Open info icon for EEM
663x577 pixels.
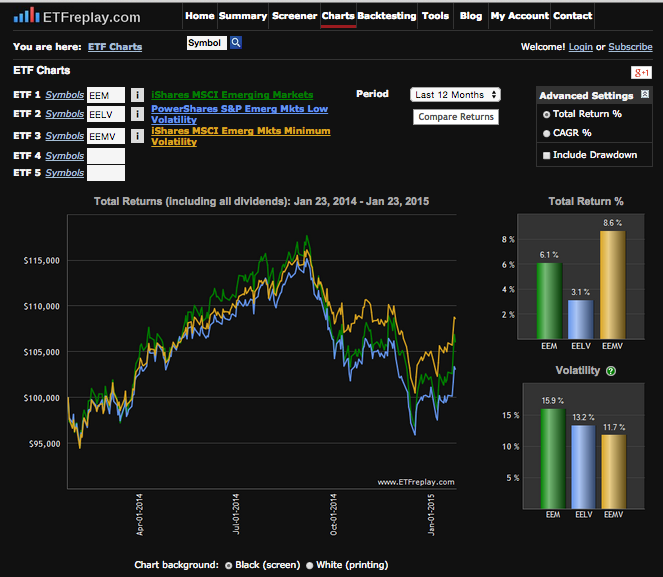(x=137, y=95)
